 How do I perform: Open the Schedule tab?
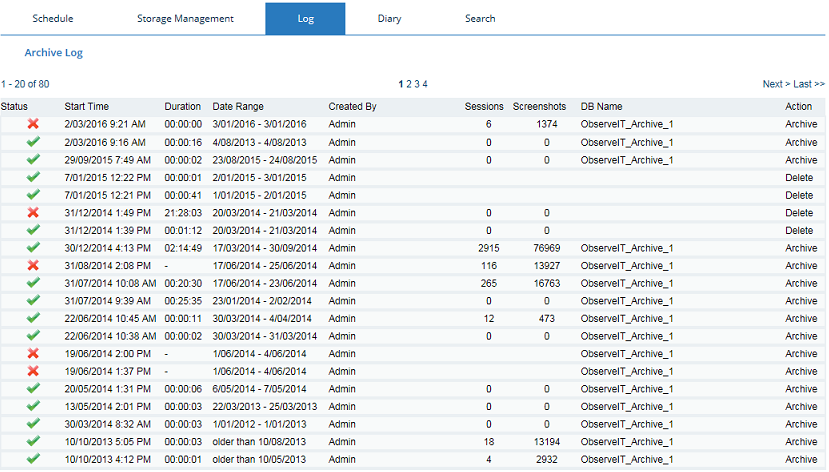(52, 19)
